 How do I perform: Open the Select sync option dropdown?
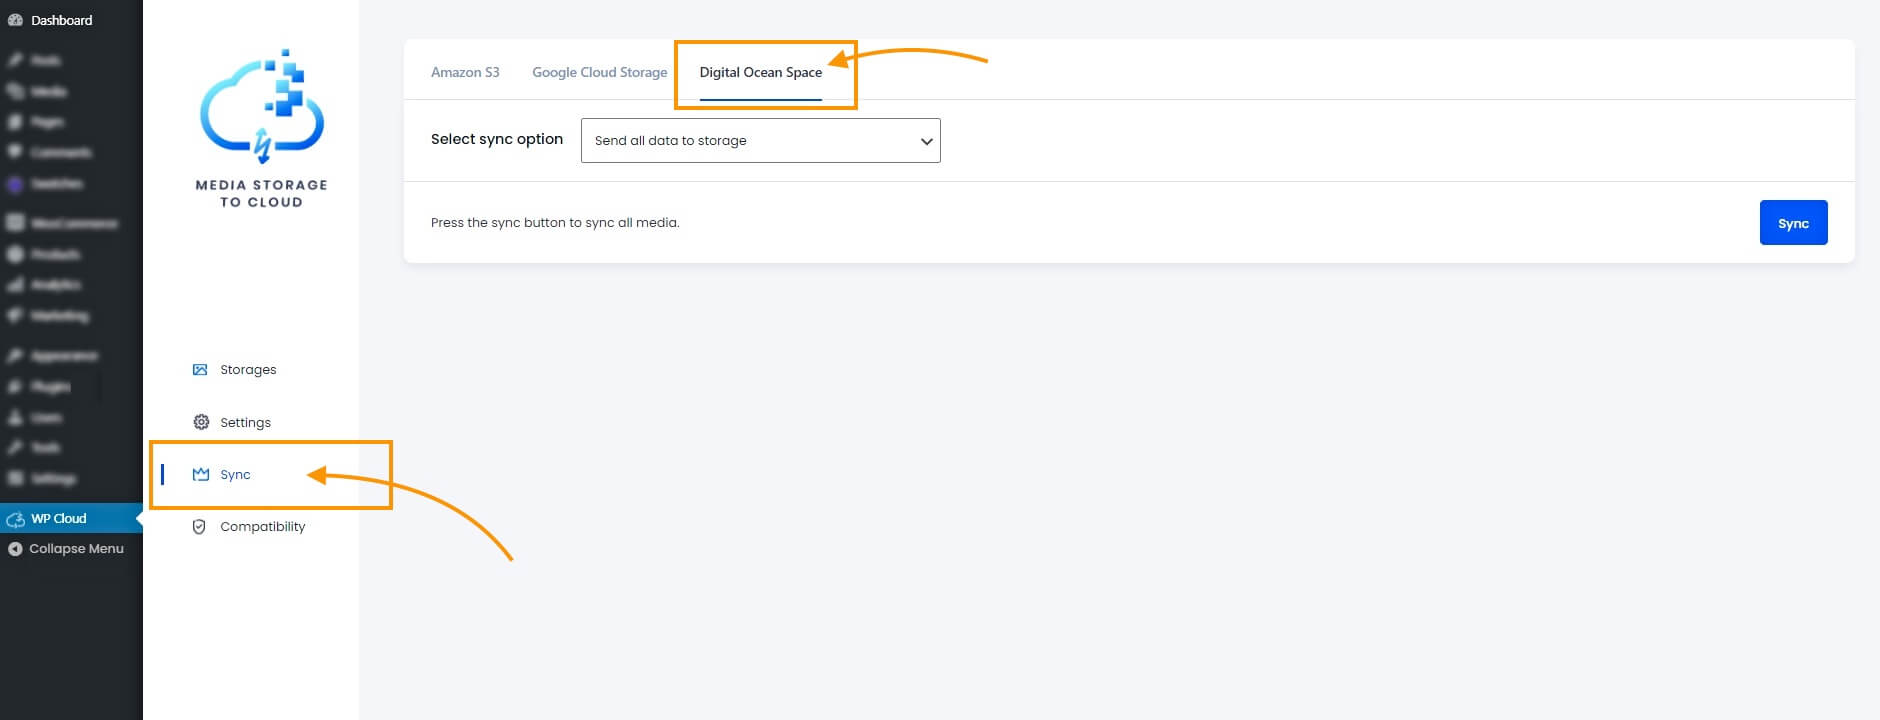(760, 141)
